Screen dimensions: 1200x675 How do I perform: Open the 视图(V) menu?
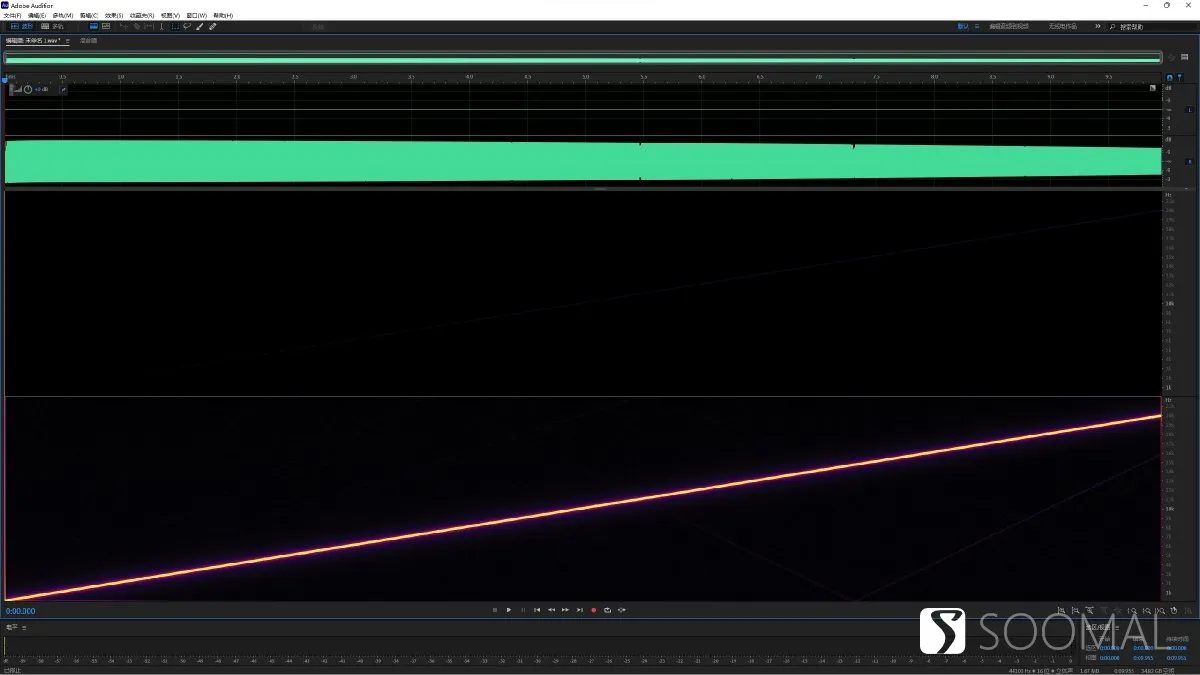pyautogui.click(x=170, y=16)
